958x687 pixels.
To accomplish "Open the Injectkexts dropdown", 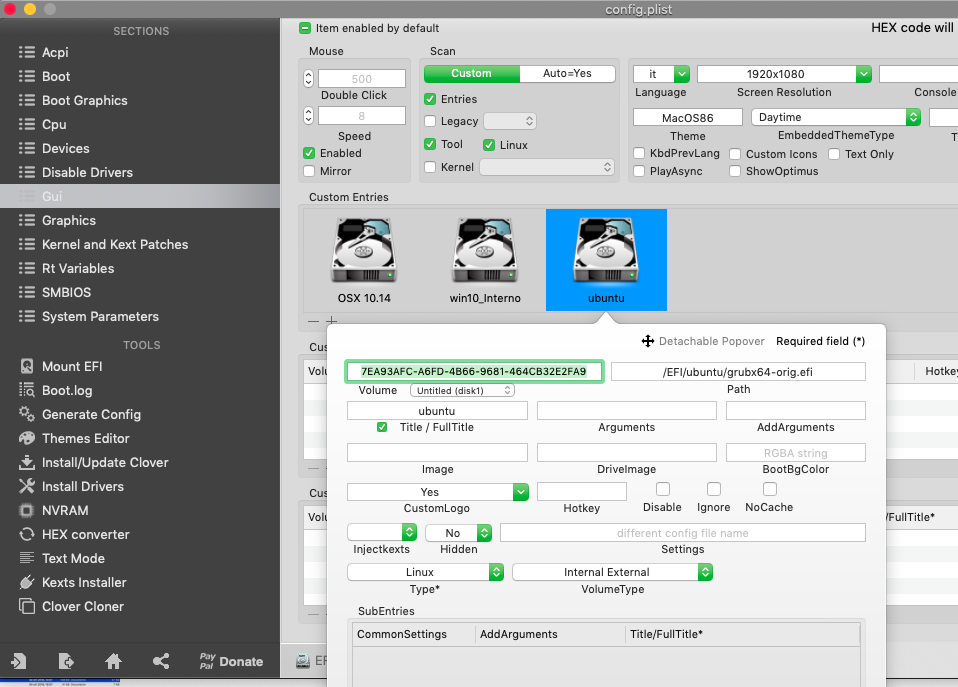I will click(382, 533).
